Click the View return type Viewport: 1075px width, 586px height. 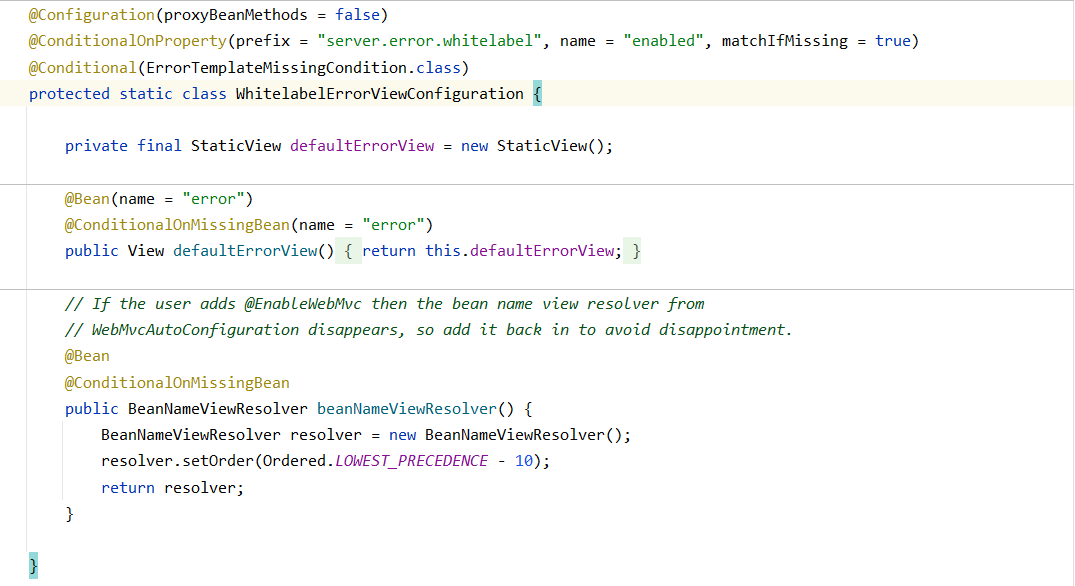[146, 251]
